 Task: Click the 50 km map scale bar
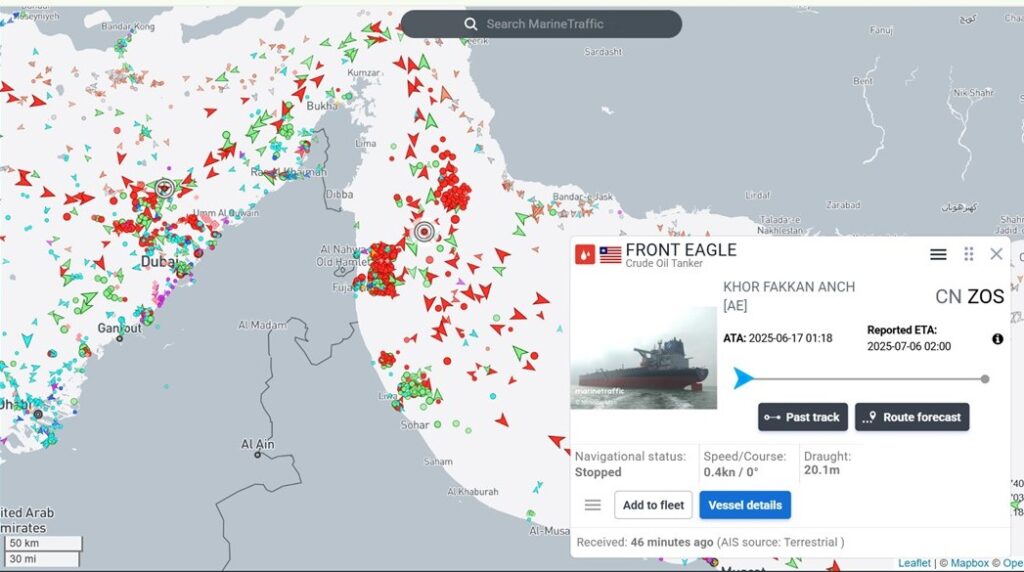(x=43, y=543)
